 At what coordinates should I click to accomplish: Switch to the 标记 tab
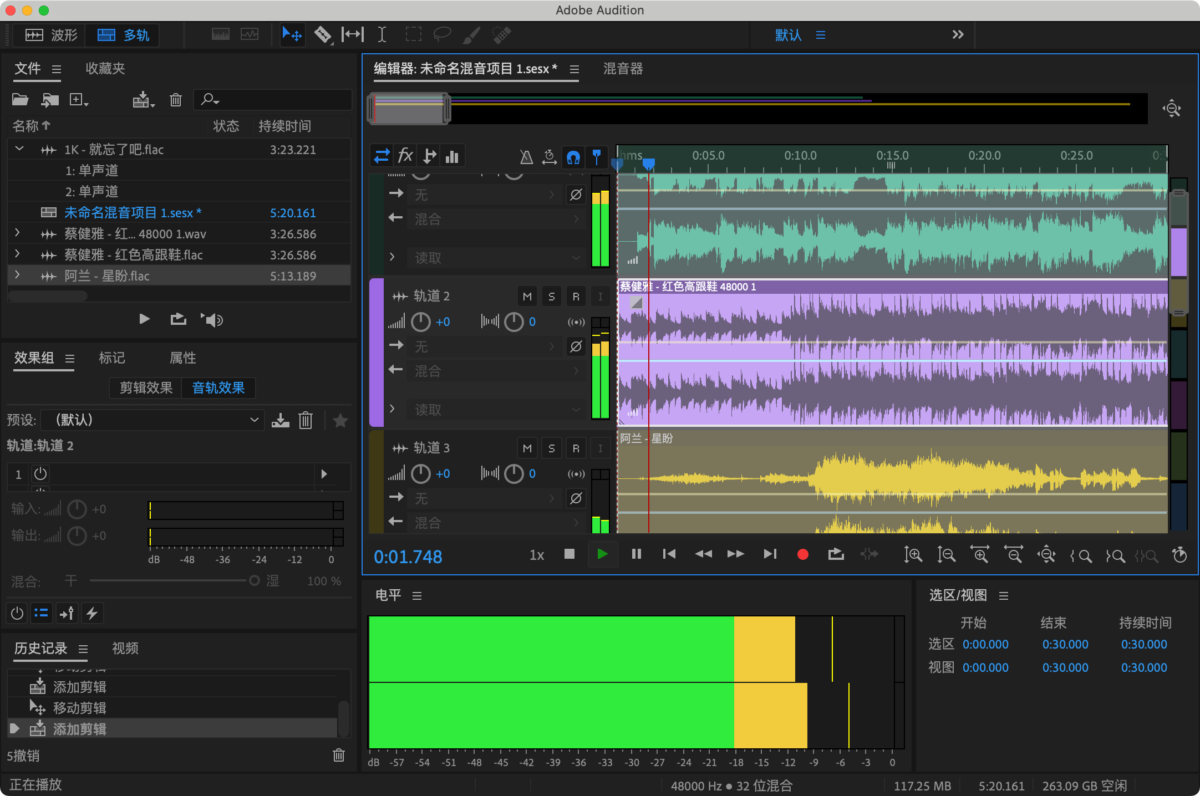[x=112, y=358]
